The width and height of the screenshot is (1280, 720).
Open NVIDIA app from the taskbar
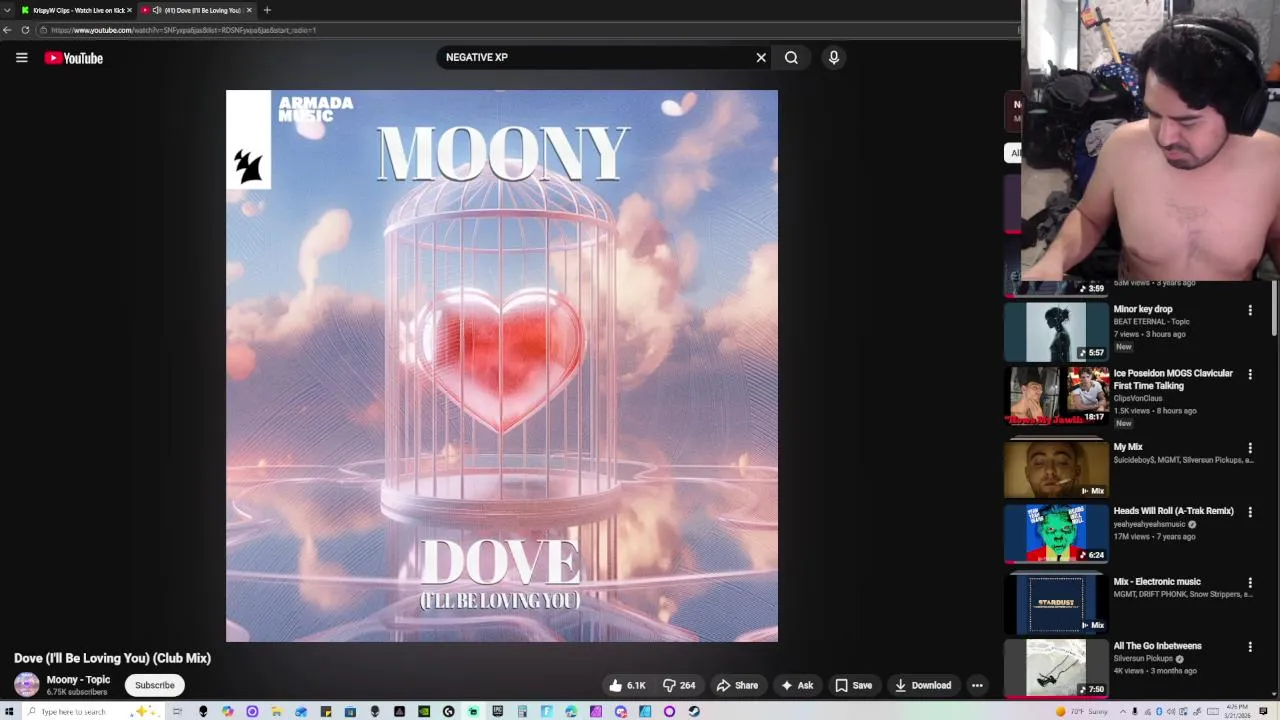click(424, 711)
